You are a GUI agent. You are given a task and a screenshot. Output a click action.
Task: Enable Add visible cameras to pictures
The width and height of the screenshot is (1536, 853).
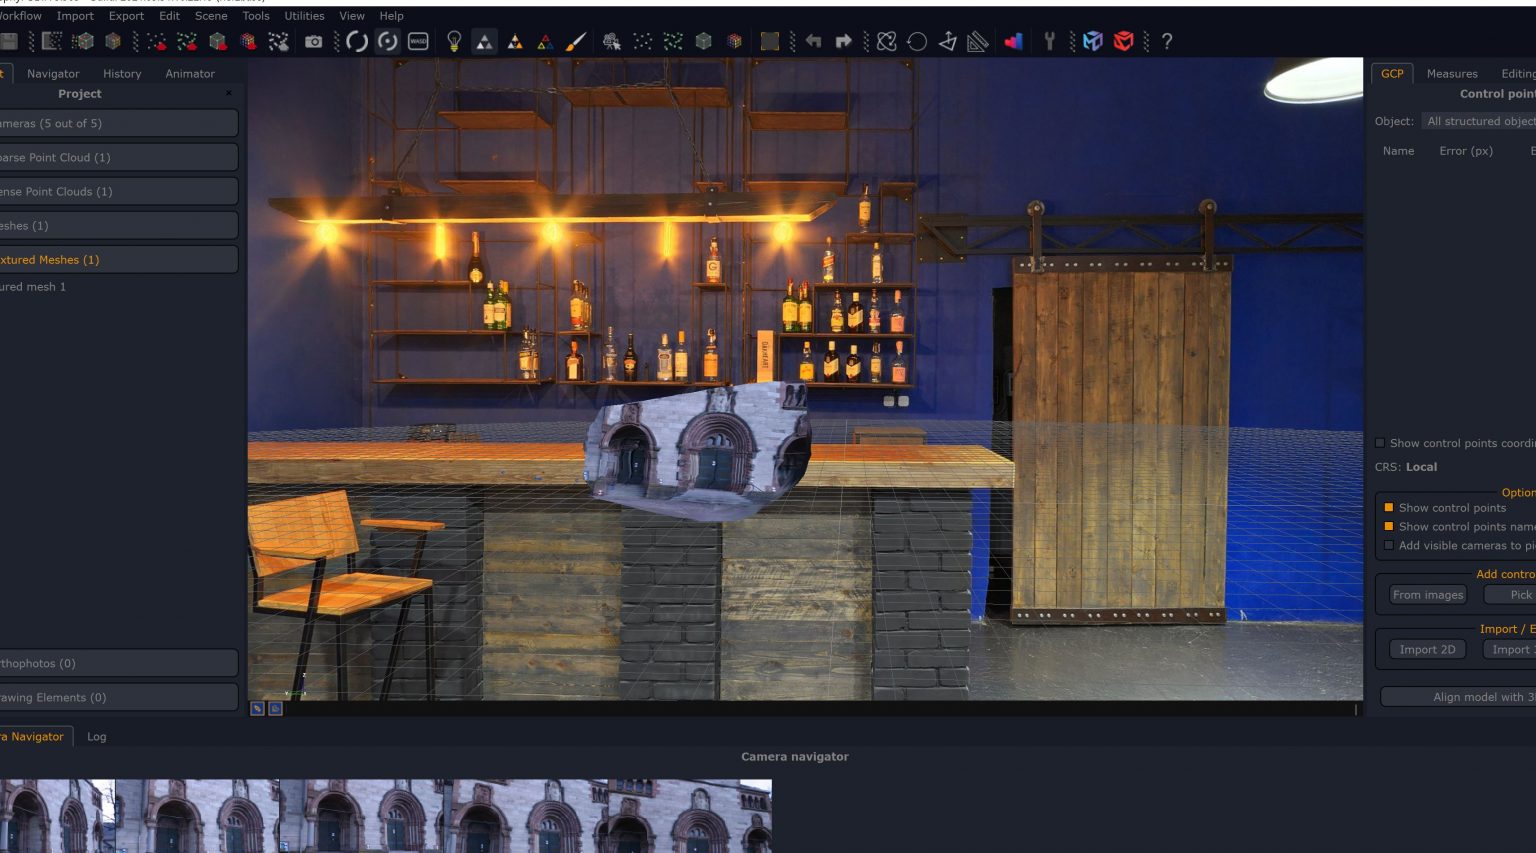point(1388,545)
